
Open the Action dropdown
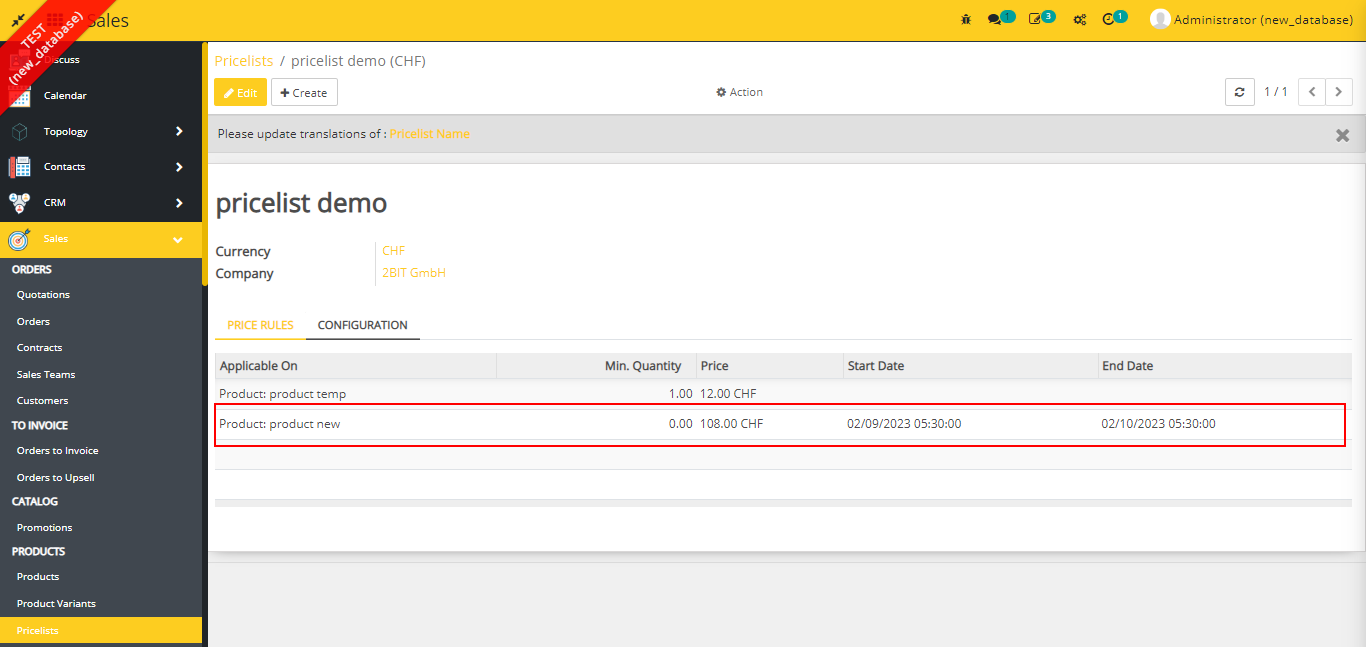[x=740, y=92]
